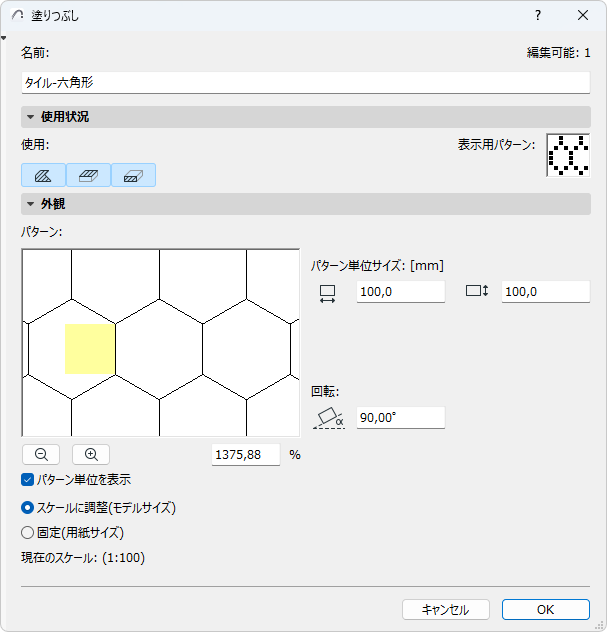Click the Archicad icon in title bar
This screenshot has width=607, height=632.
pyautogui.click(x=18, y=15)
